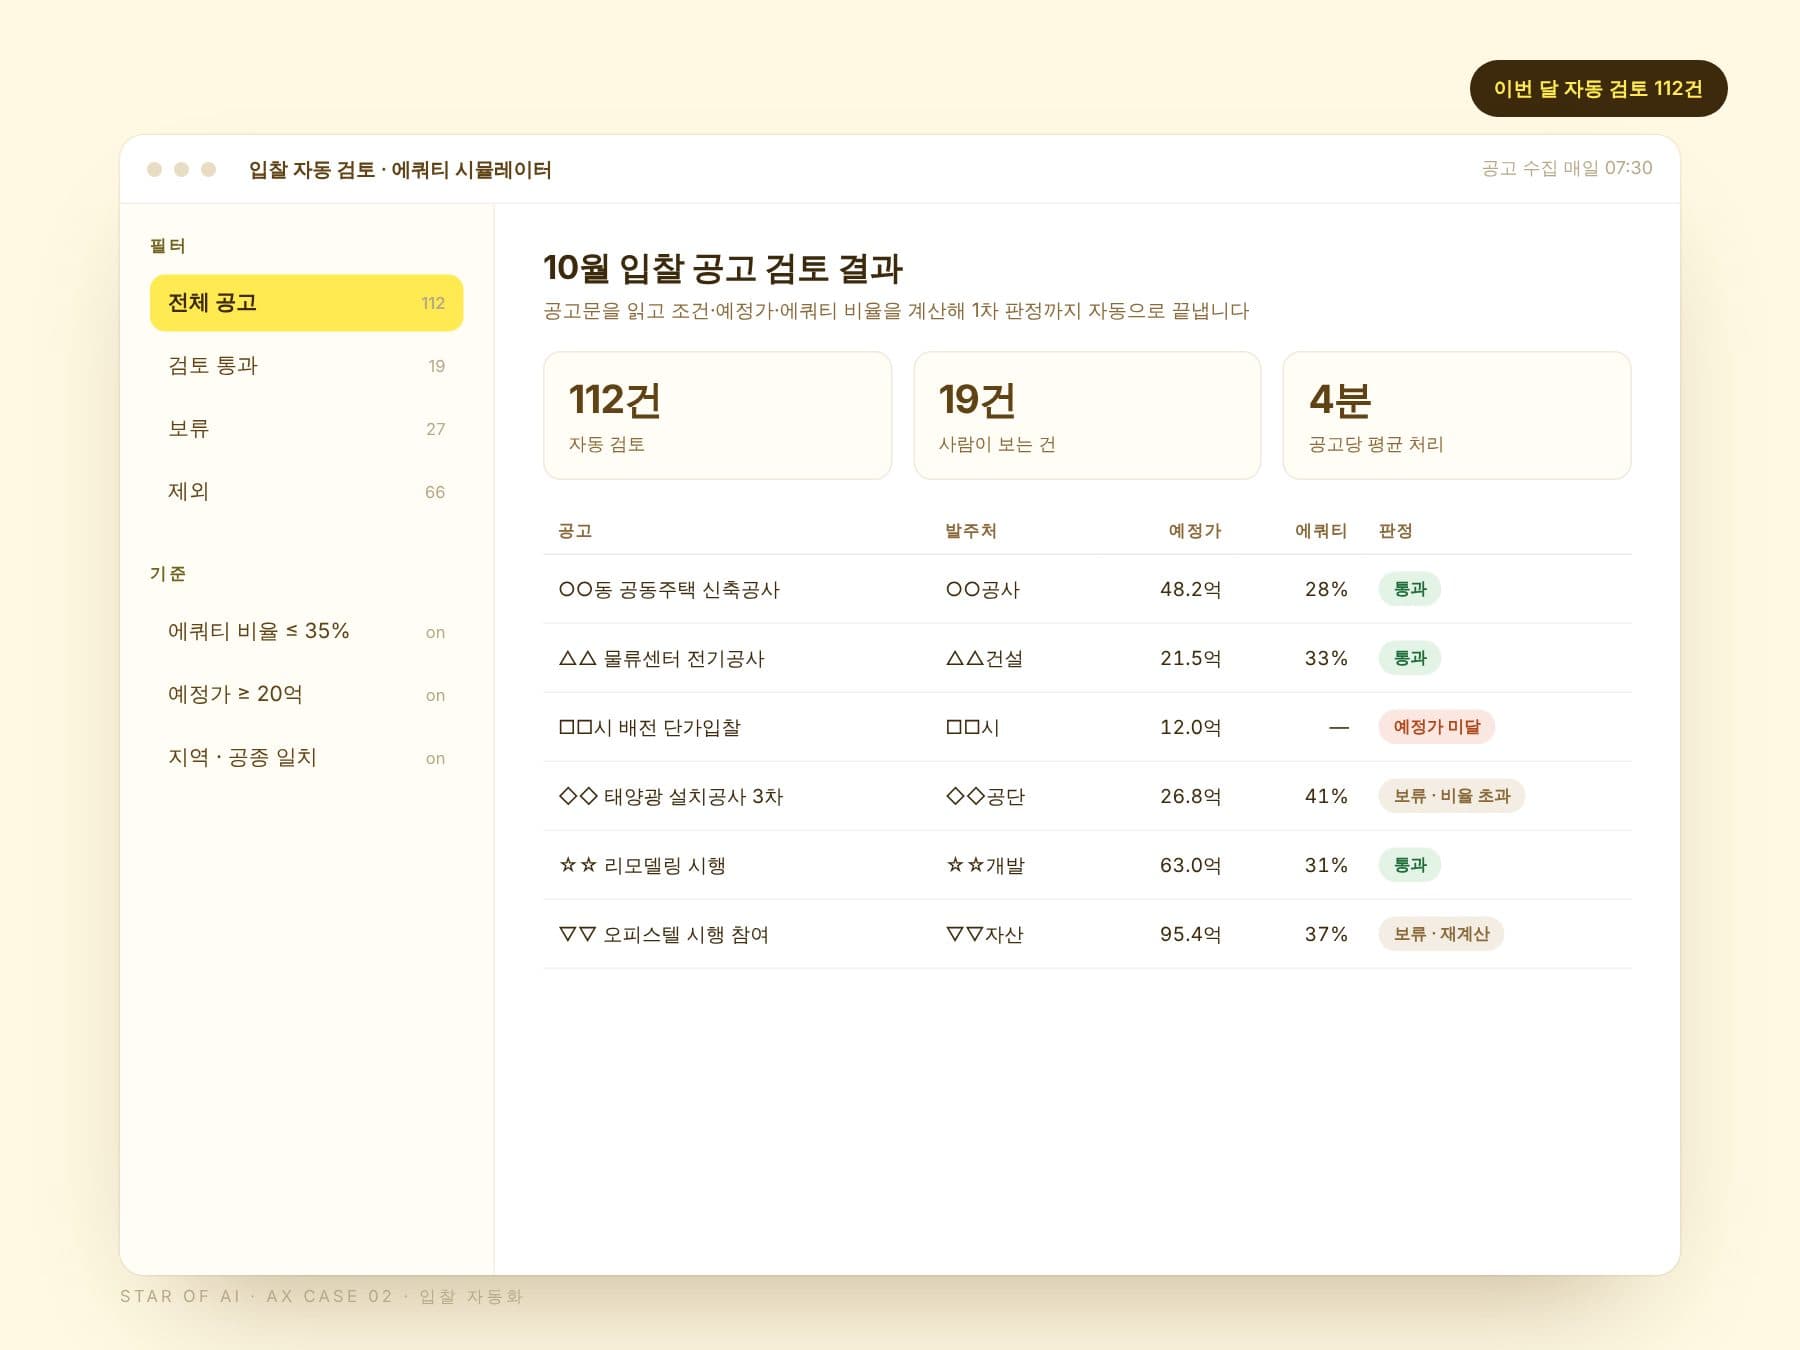Open the □□시 배전 단가입찰 row
1800x1350 pixels.
(1087, 727)
